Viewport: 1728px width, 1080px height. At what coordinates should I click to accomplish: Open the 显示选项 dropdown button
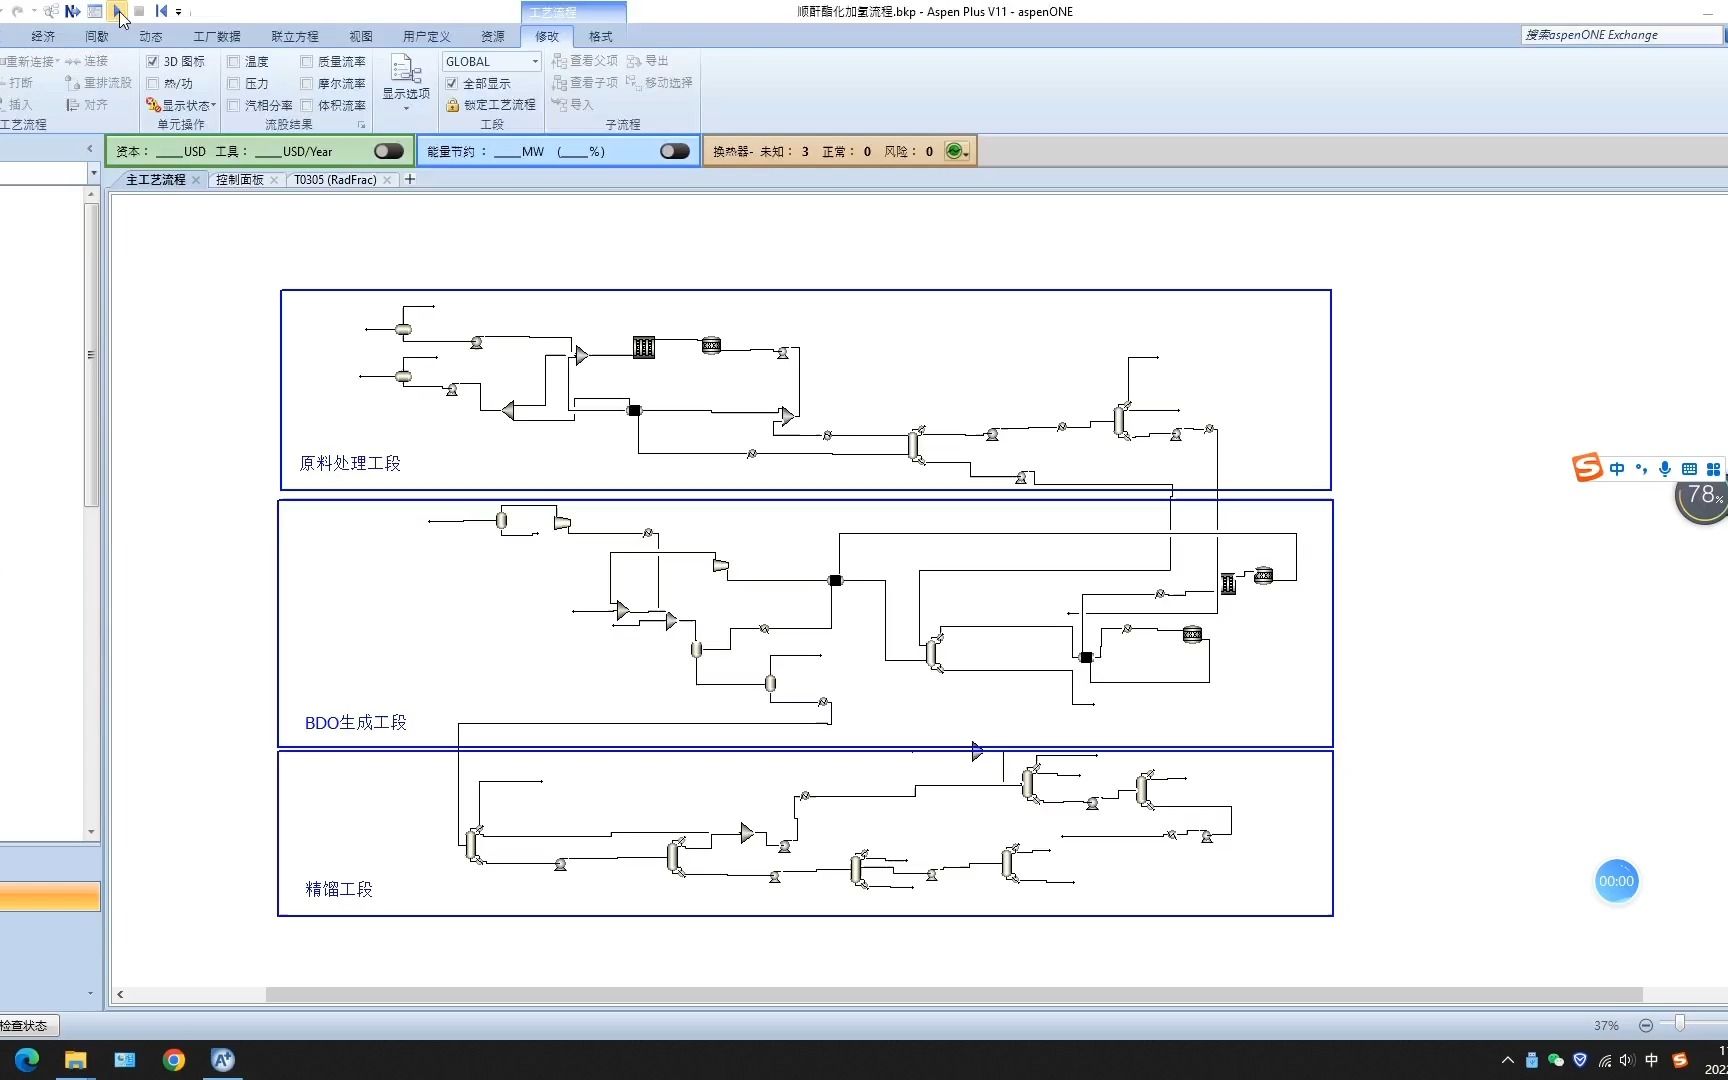tap(406, 83)
